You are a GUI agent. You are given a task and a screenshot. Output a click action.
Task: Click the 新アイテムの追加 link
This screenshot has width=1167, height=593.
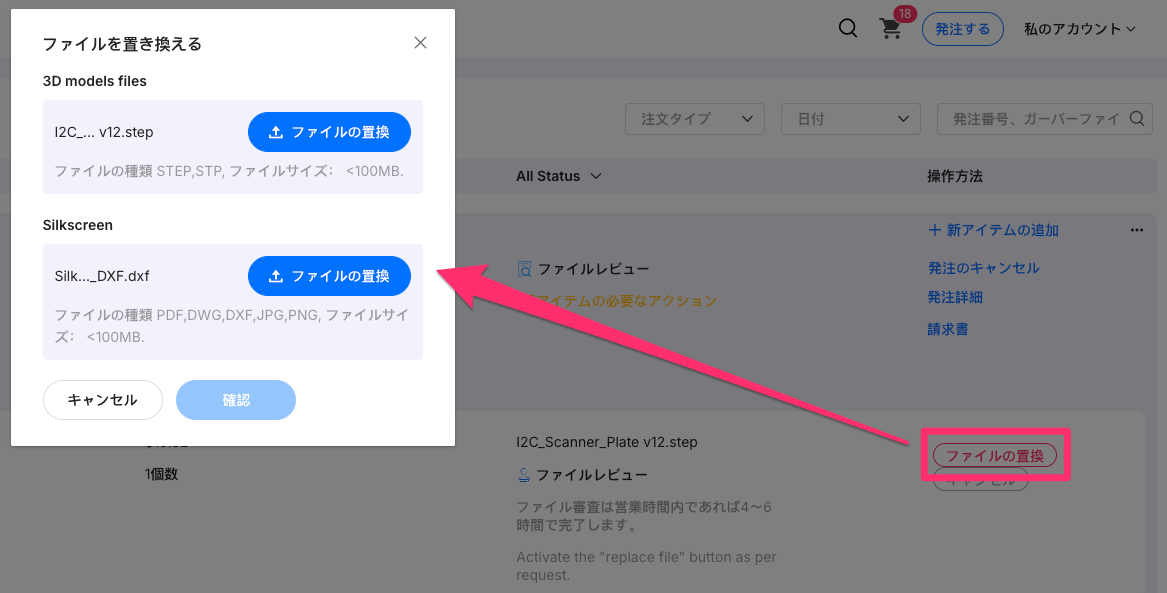click(993, 230)
